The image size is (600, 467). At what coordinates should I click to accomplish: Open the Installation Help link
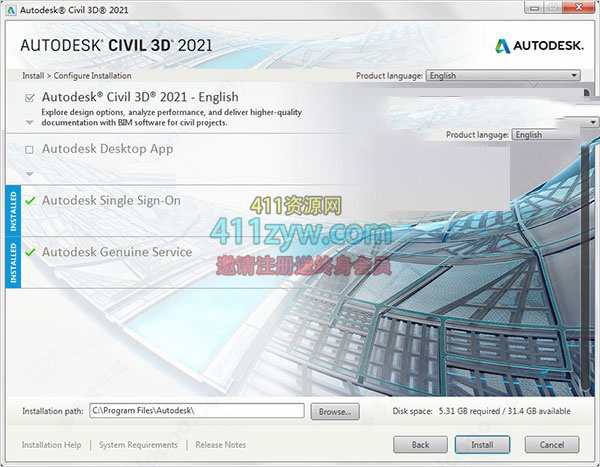coord(52,445)
